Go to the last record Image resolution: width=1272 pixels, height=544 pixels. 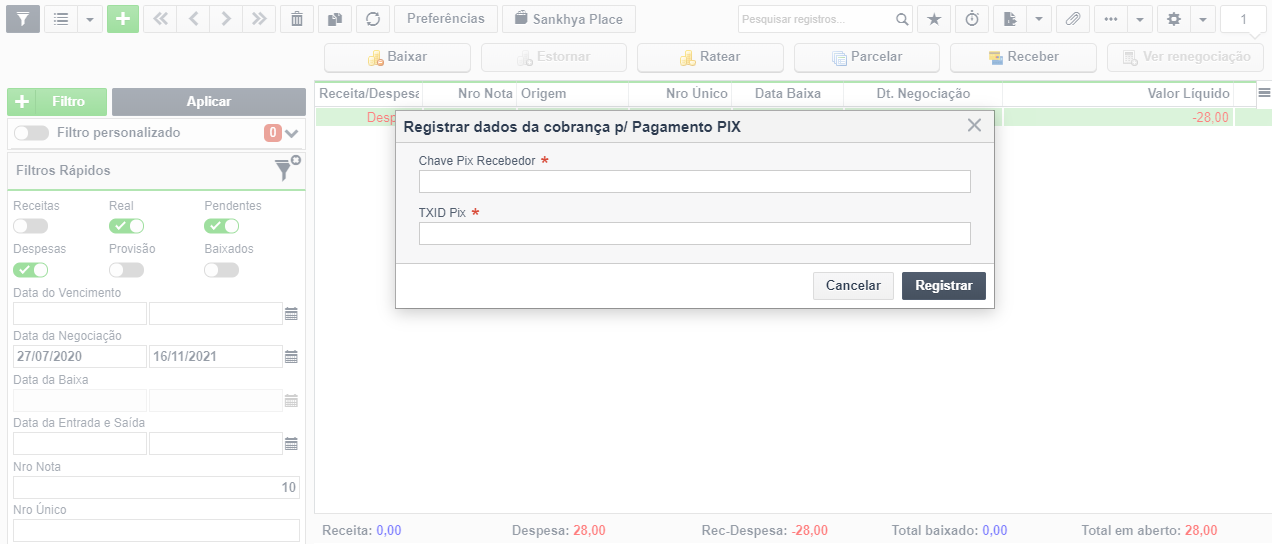coord(259,18)
